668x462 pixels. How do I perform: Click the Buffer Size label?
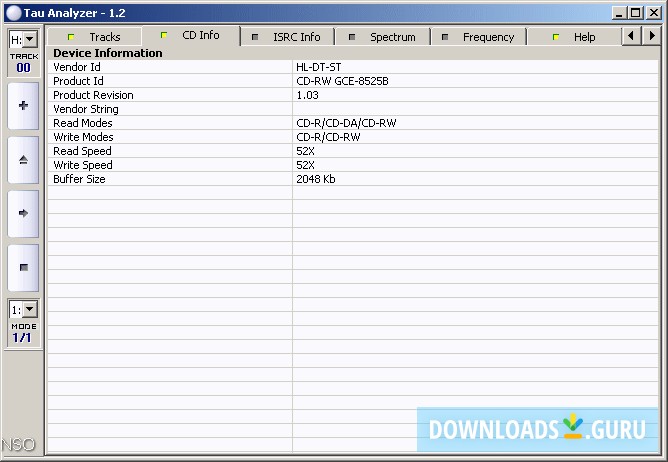[x=79, y=179]
